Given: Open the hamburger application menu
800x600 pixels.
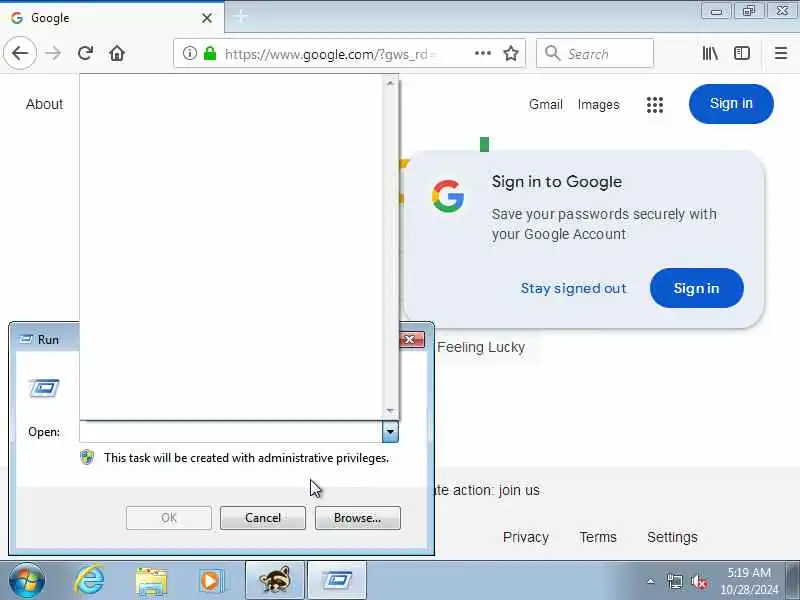Looking at the screenshot, I should coord(781,53).
